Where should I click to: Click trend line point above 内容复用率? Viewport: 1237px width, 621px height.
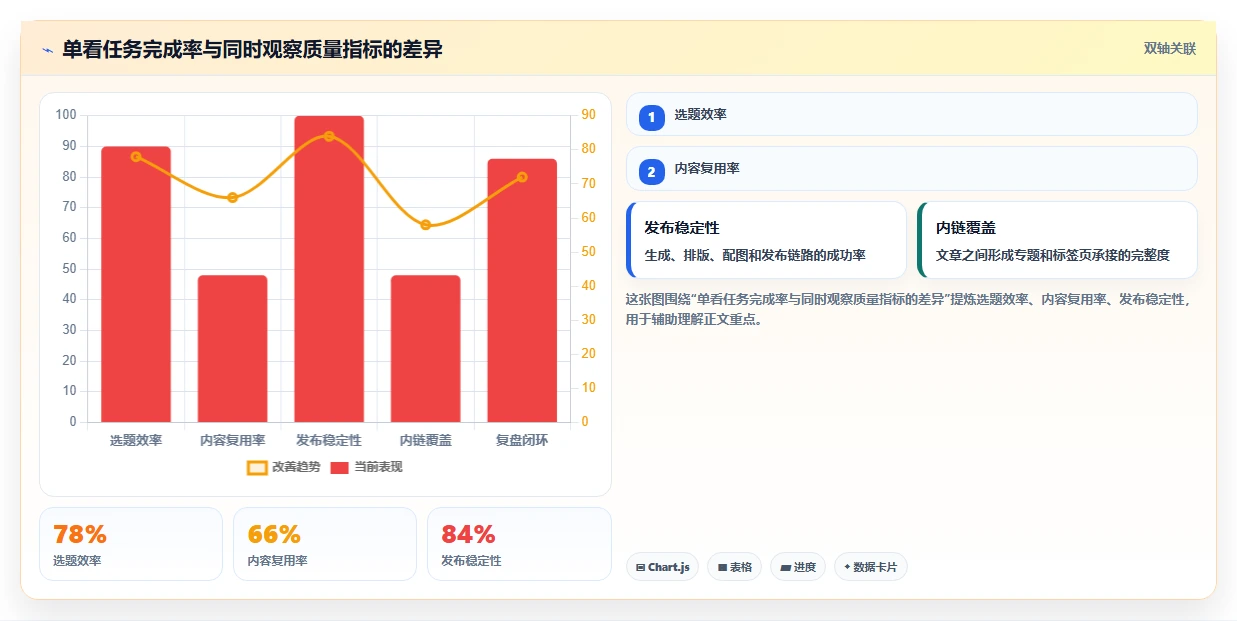pyautogui.click(x=232, y=198)
